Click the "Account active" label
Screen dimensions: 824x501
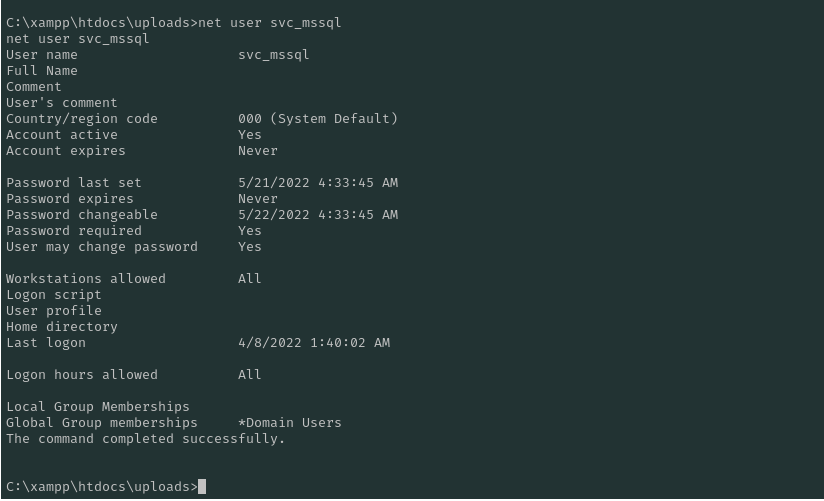[x=62, y=135]
